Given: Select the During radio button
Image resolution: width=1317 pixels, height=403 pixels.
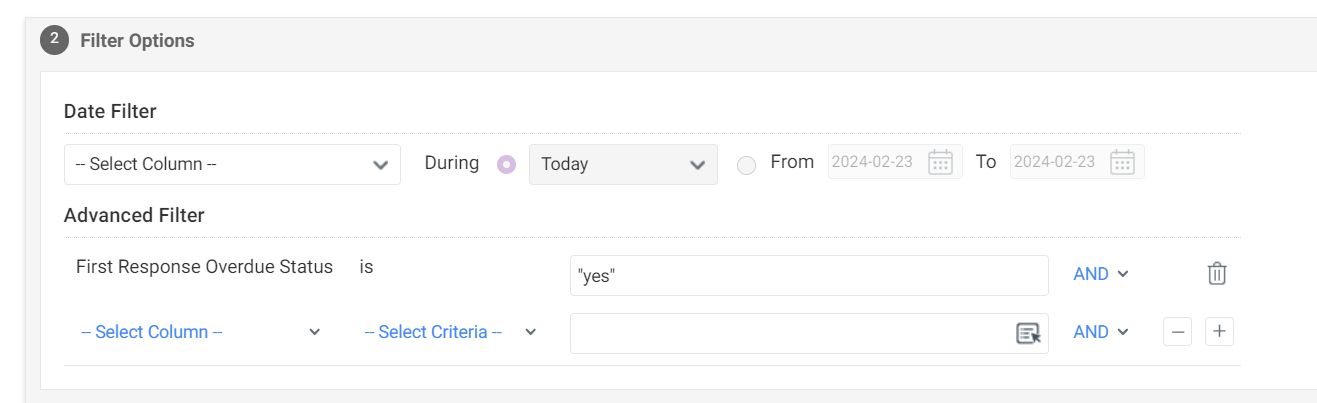Looking at the screenshot, I should coord(507,165).
